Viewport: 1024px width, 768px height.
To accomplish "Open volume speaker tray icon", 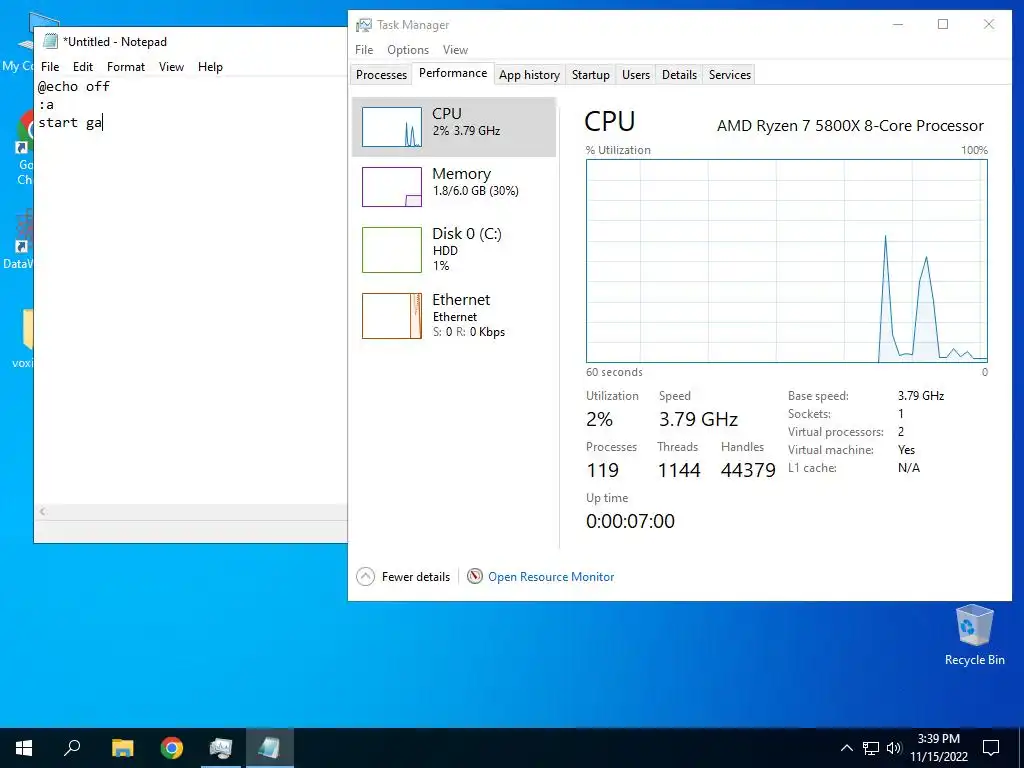I will click(894, 748).
